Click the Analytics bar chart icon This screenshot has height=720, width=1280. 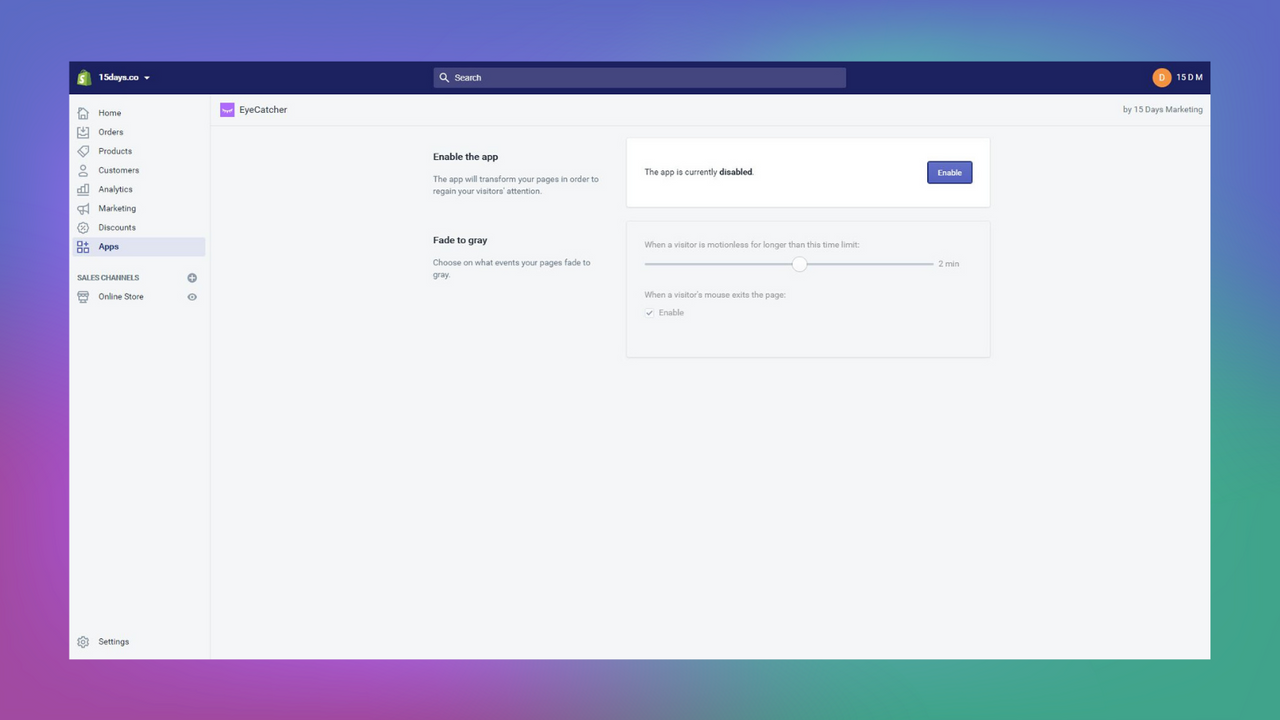pos(83,189)
